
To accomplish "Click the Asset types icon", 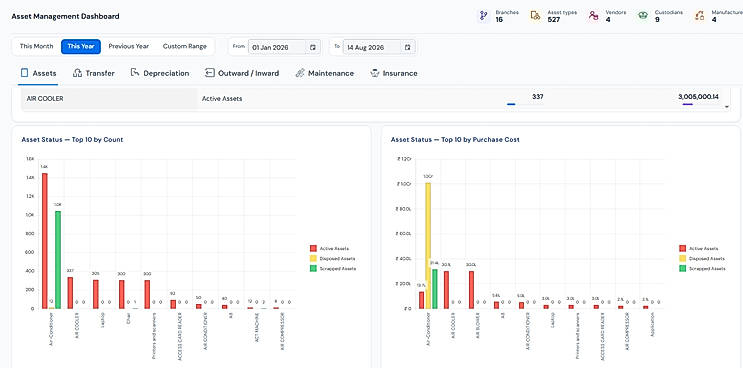I will point(535,16).
